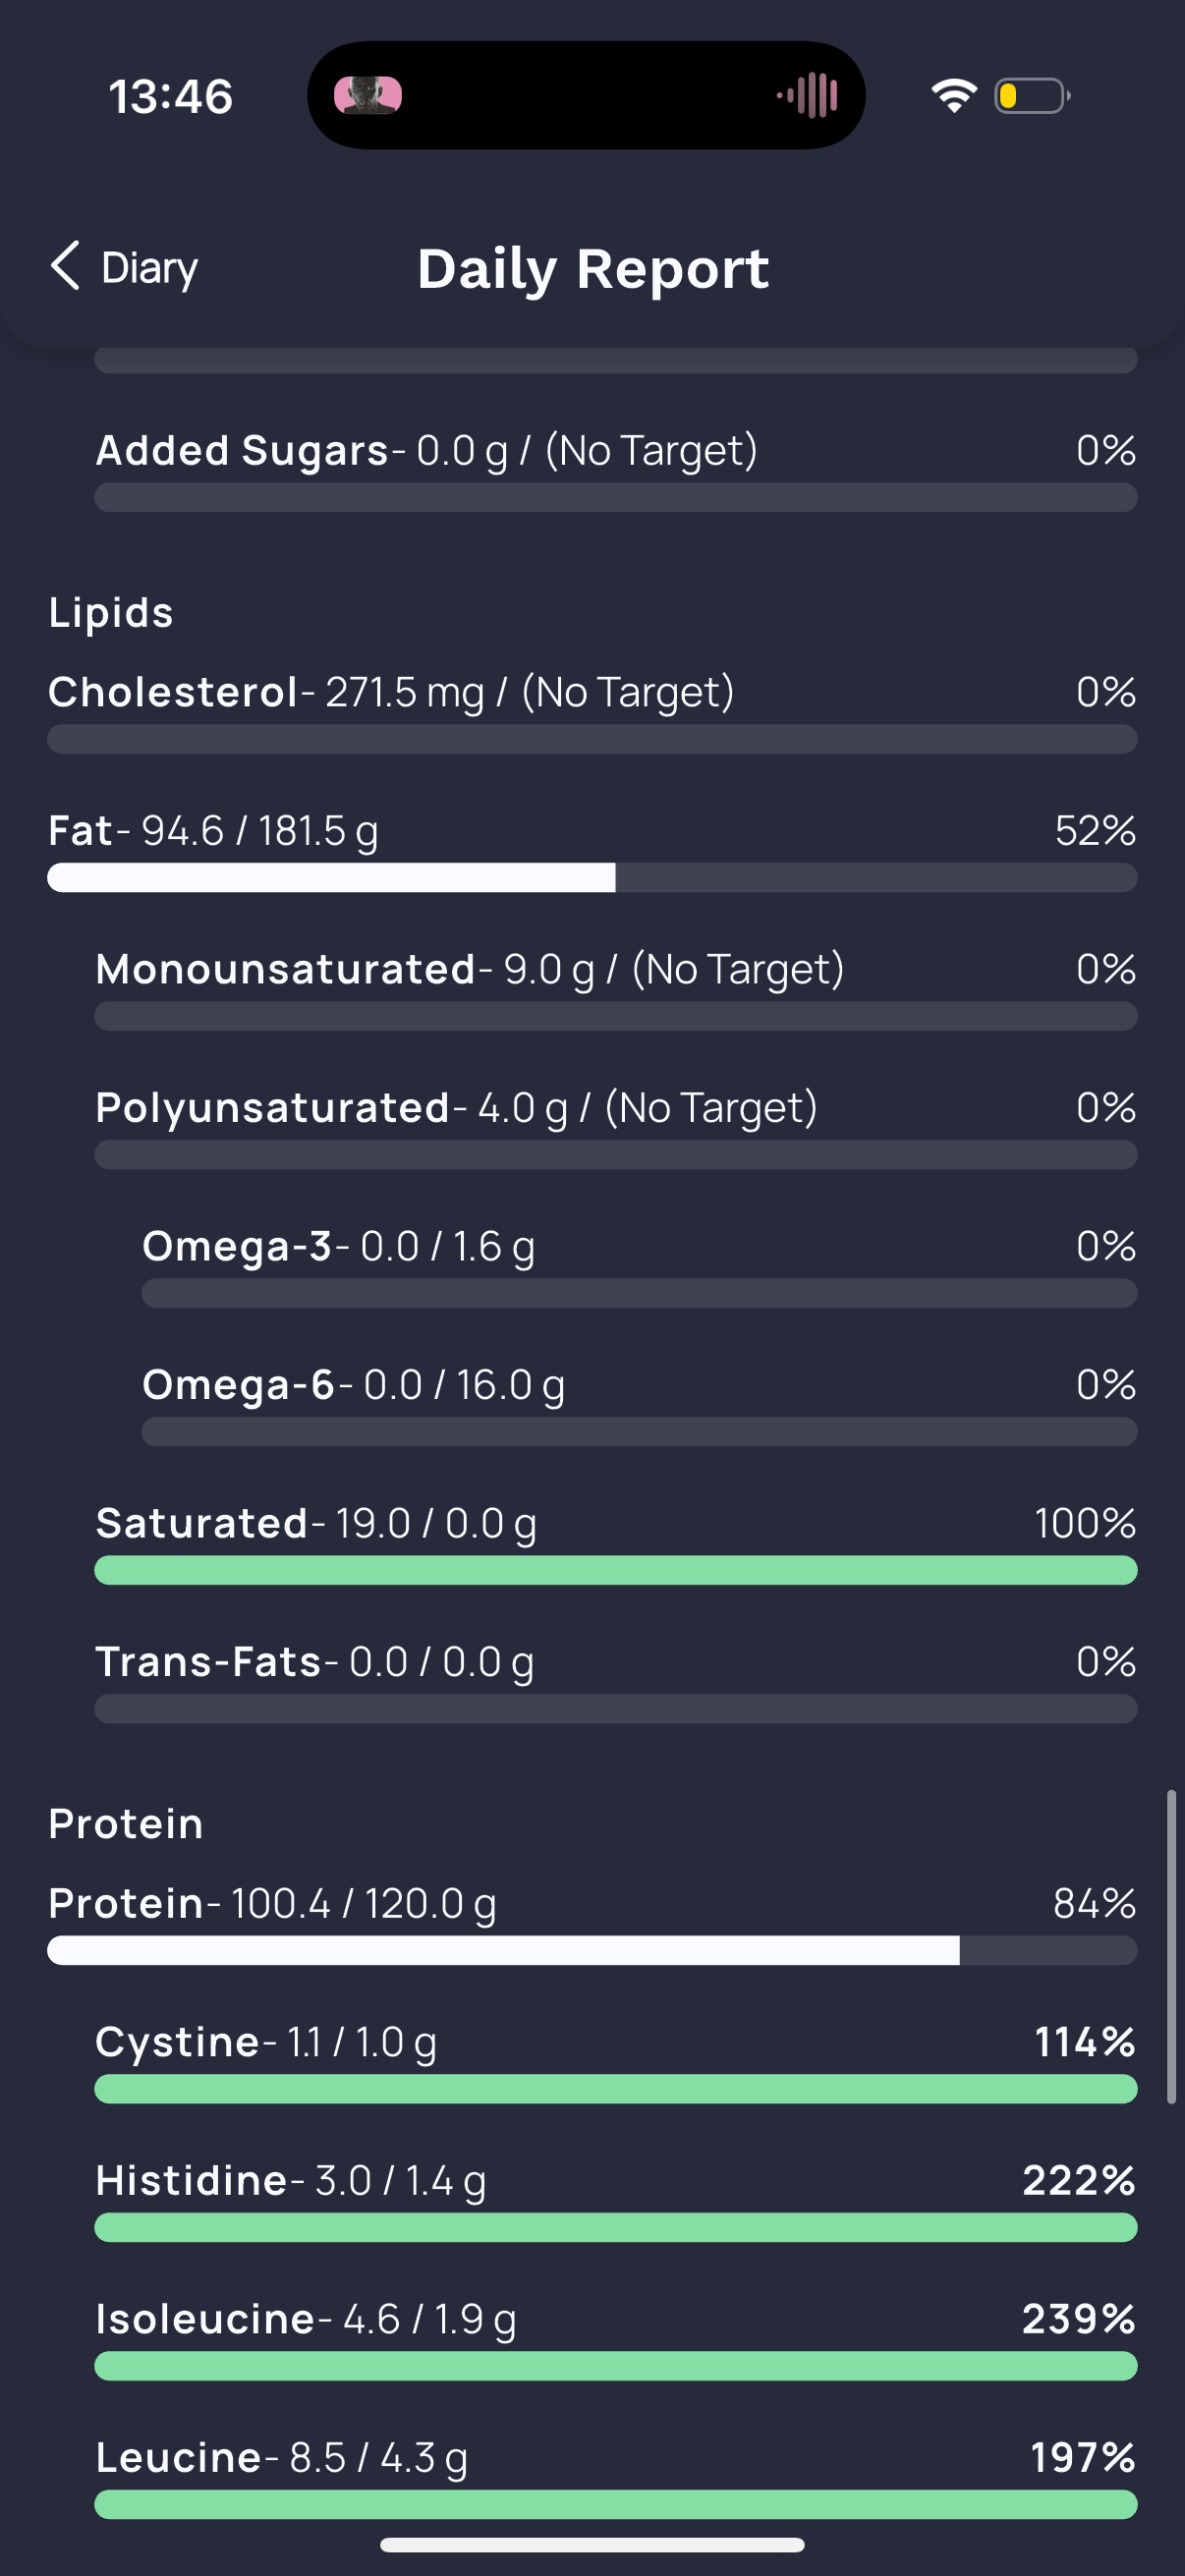Tap the back chevron beside Diary

click(x=65, y=266)
